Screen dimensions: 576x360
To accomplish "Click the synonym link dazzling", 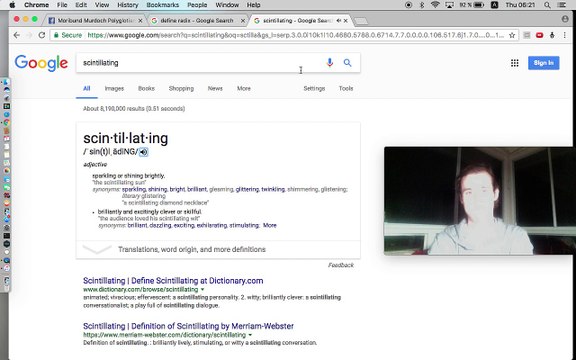I will pos(160,226).
